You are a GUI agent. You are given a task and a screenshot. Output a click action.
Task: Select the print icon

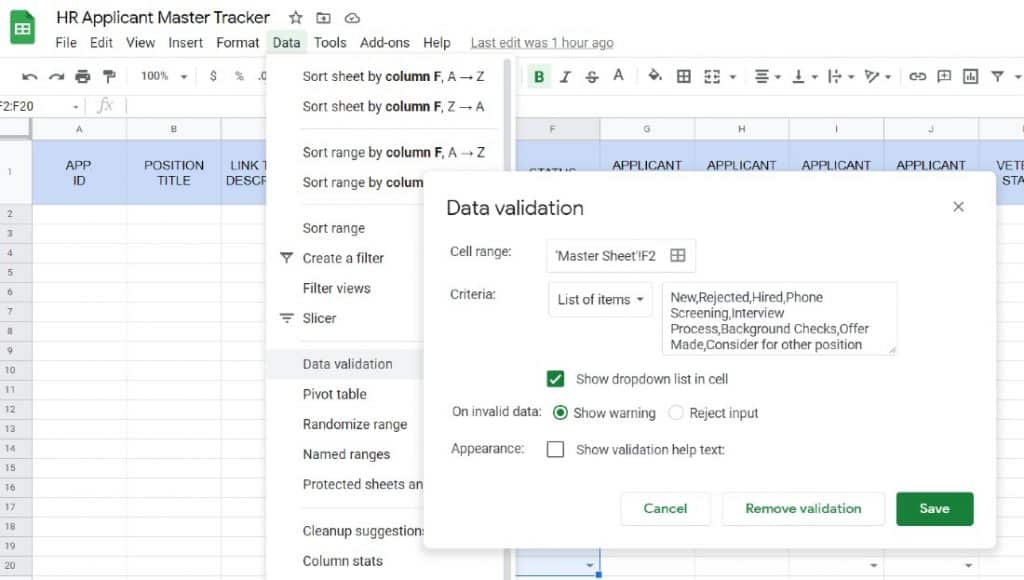(84, 76)
